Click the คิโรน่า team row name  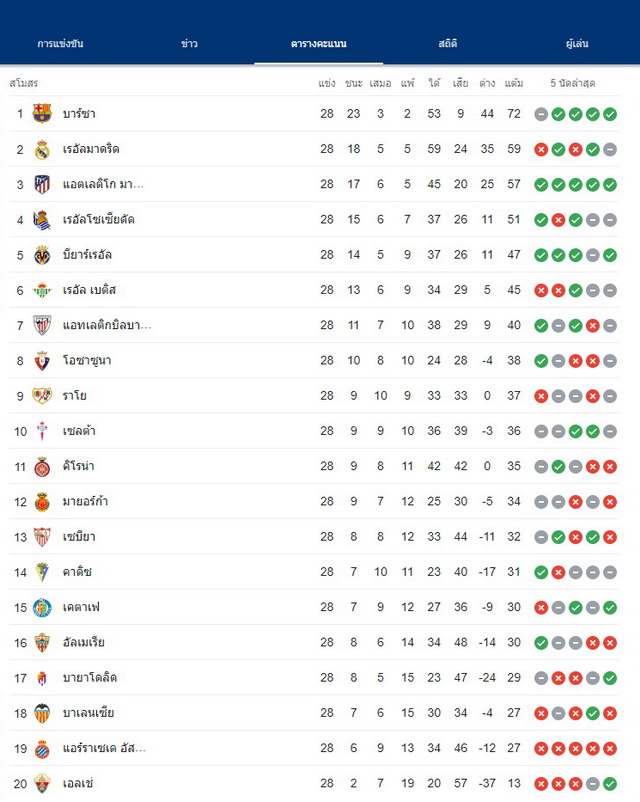pos(79,466)
